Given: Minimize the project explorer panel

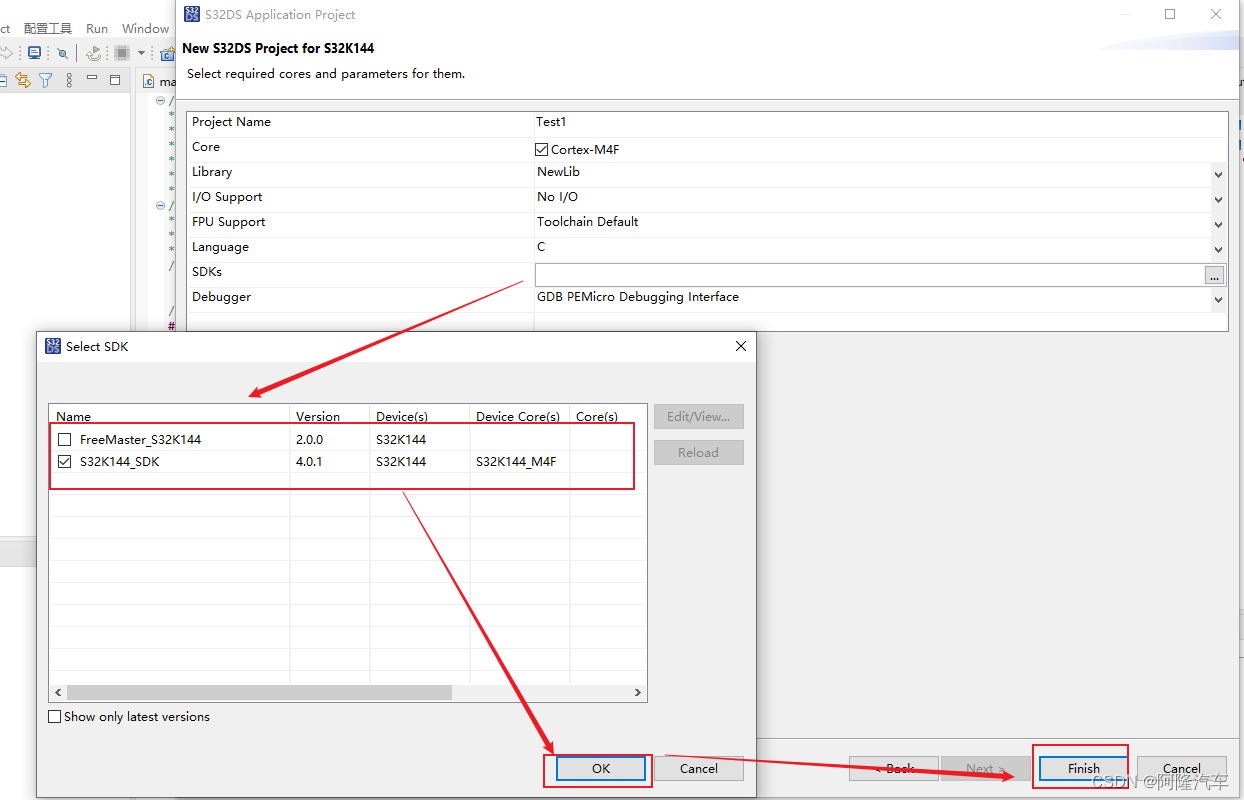Looking at the screenshot, I should click(92, 79).
